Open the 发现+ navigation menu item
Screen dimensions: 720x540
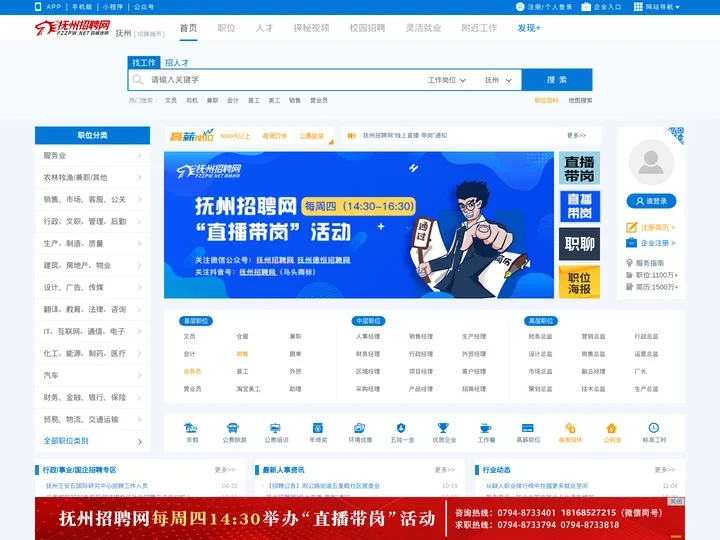[x=529, y=28]
